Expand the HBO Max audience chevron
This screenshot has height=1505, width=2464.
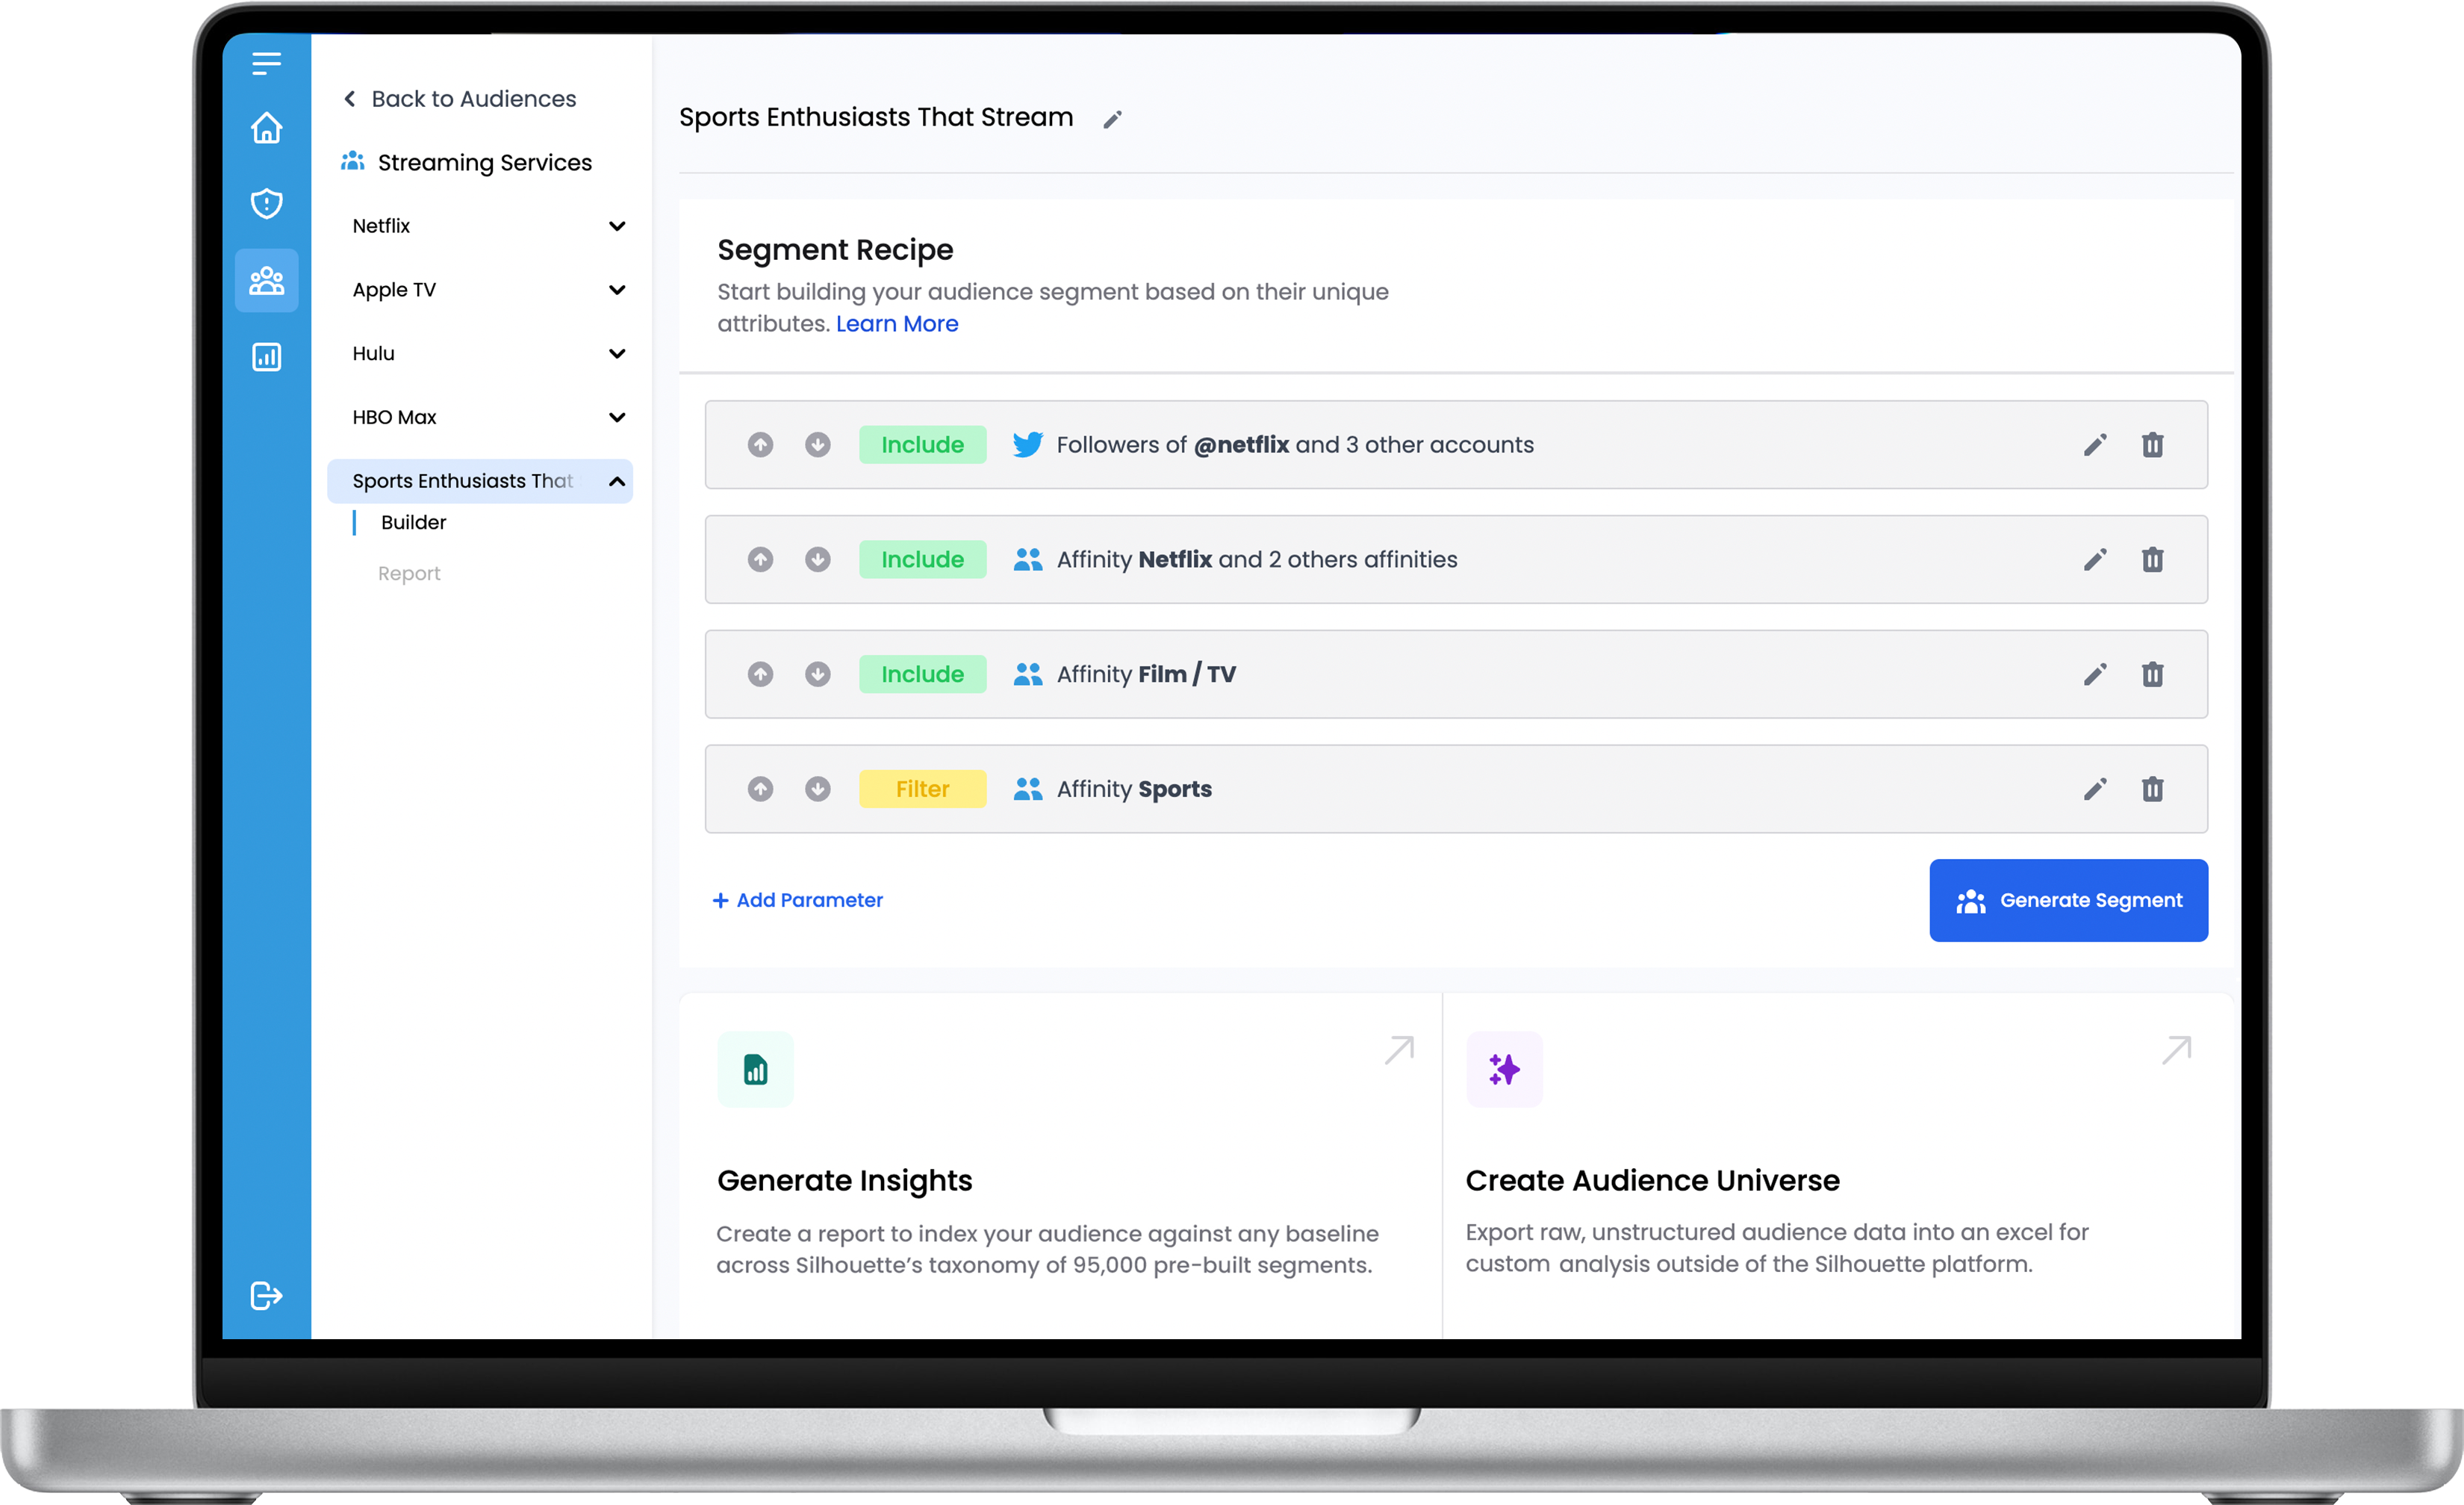pyautogui.click(x=617, y=418)
